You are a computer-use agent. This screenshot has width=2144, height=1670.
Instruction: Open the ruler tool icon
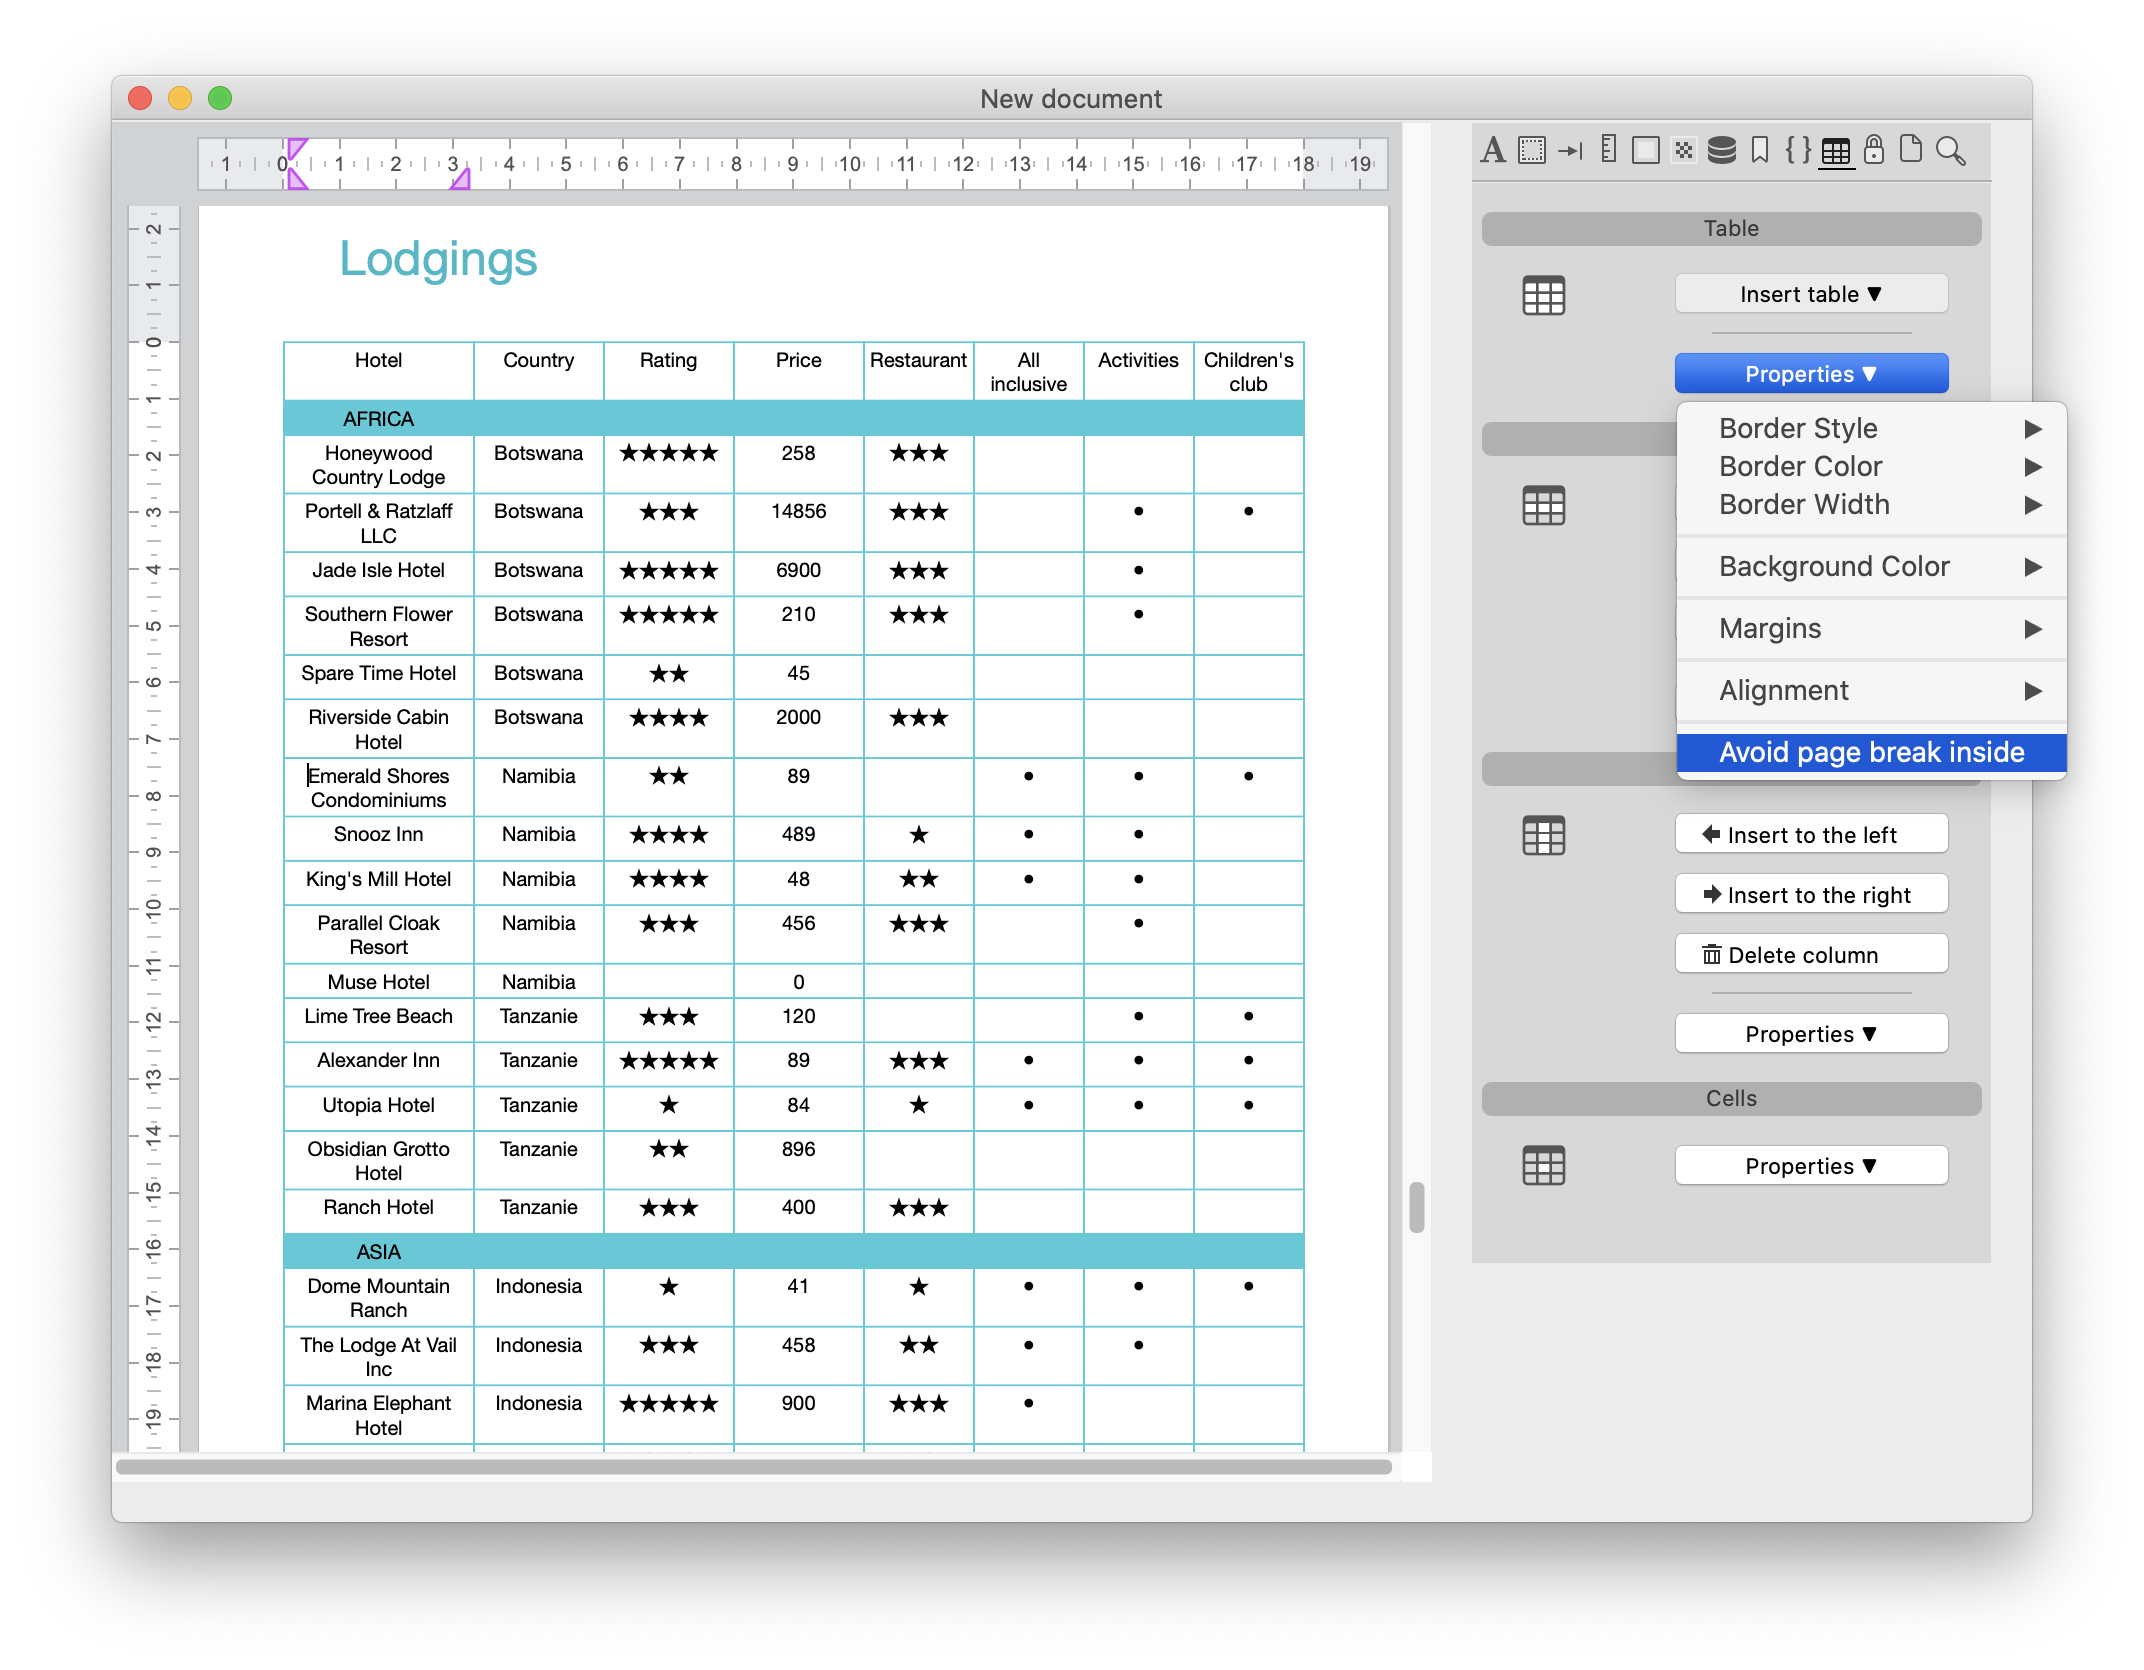coord(1608,150)
